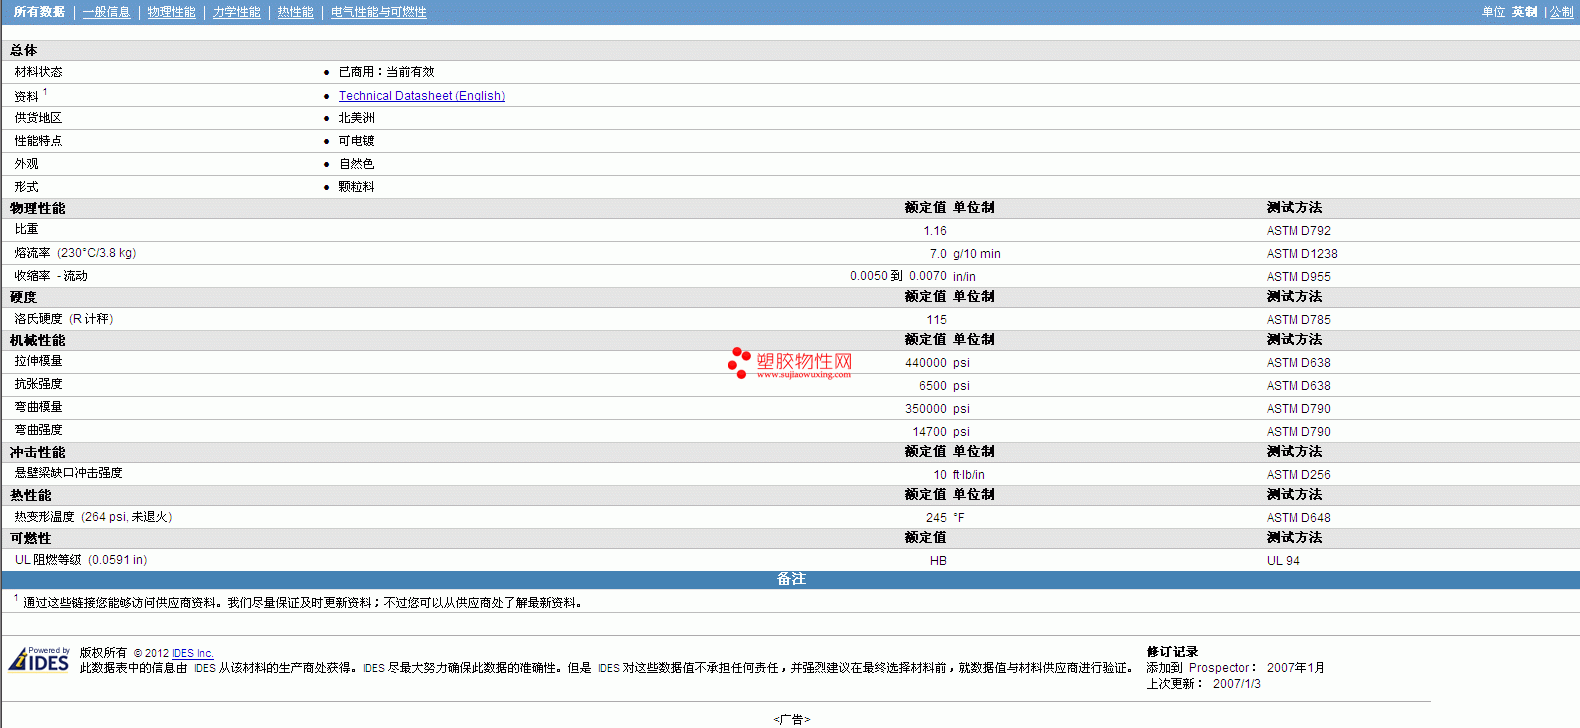Viewport: 1580px width, 728px height.
Task: Click the 北美洲 value
Action: tap(357, 118)
